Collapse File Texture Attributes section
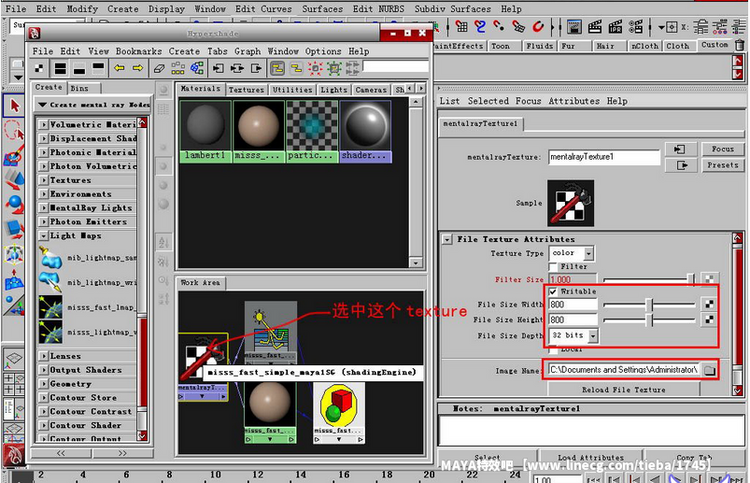The width and height of the screenshot is (750, 483). click(x=447, y=239)
